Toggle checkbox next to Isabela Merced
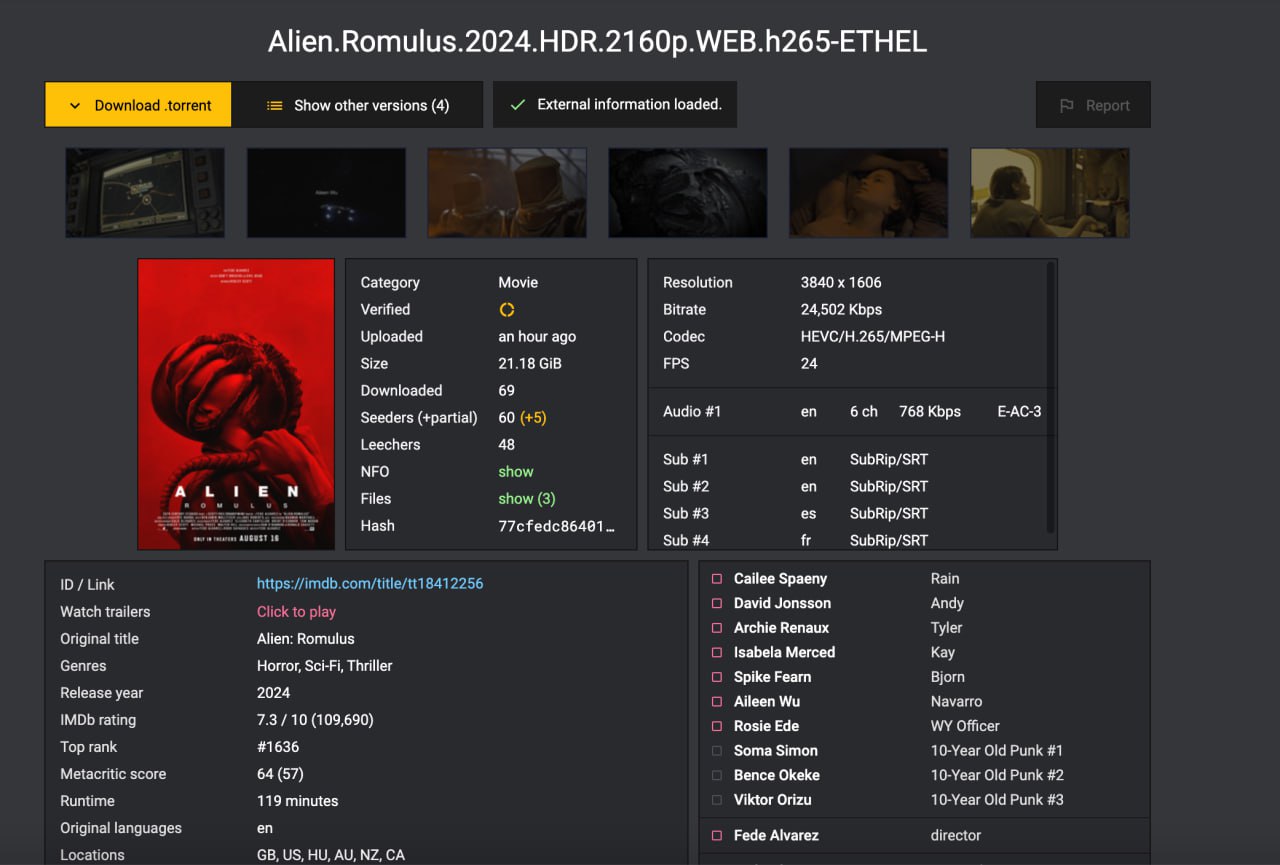Screen dimensions: 1280x865 coord(716,653)
